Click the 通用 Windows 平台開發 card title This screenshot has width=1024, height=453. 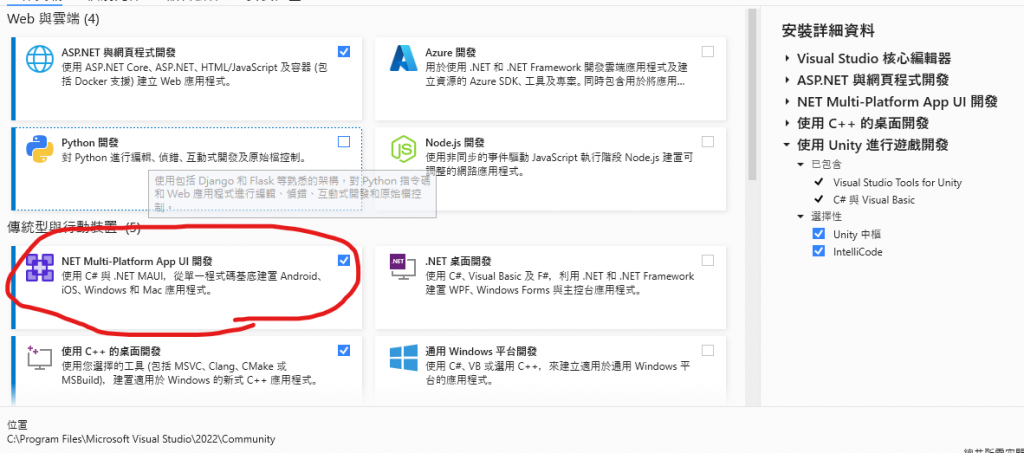coord(481,351)
